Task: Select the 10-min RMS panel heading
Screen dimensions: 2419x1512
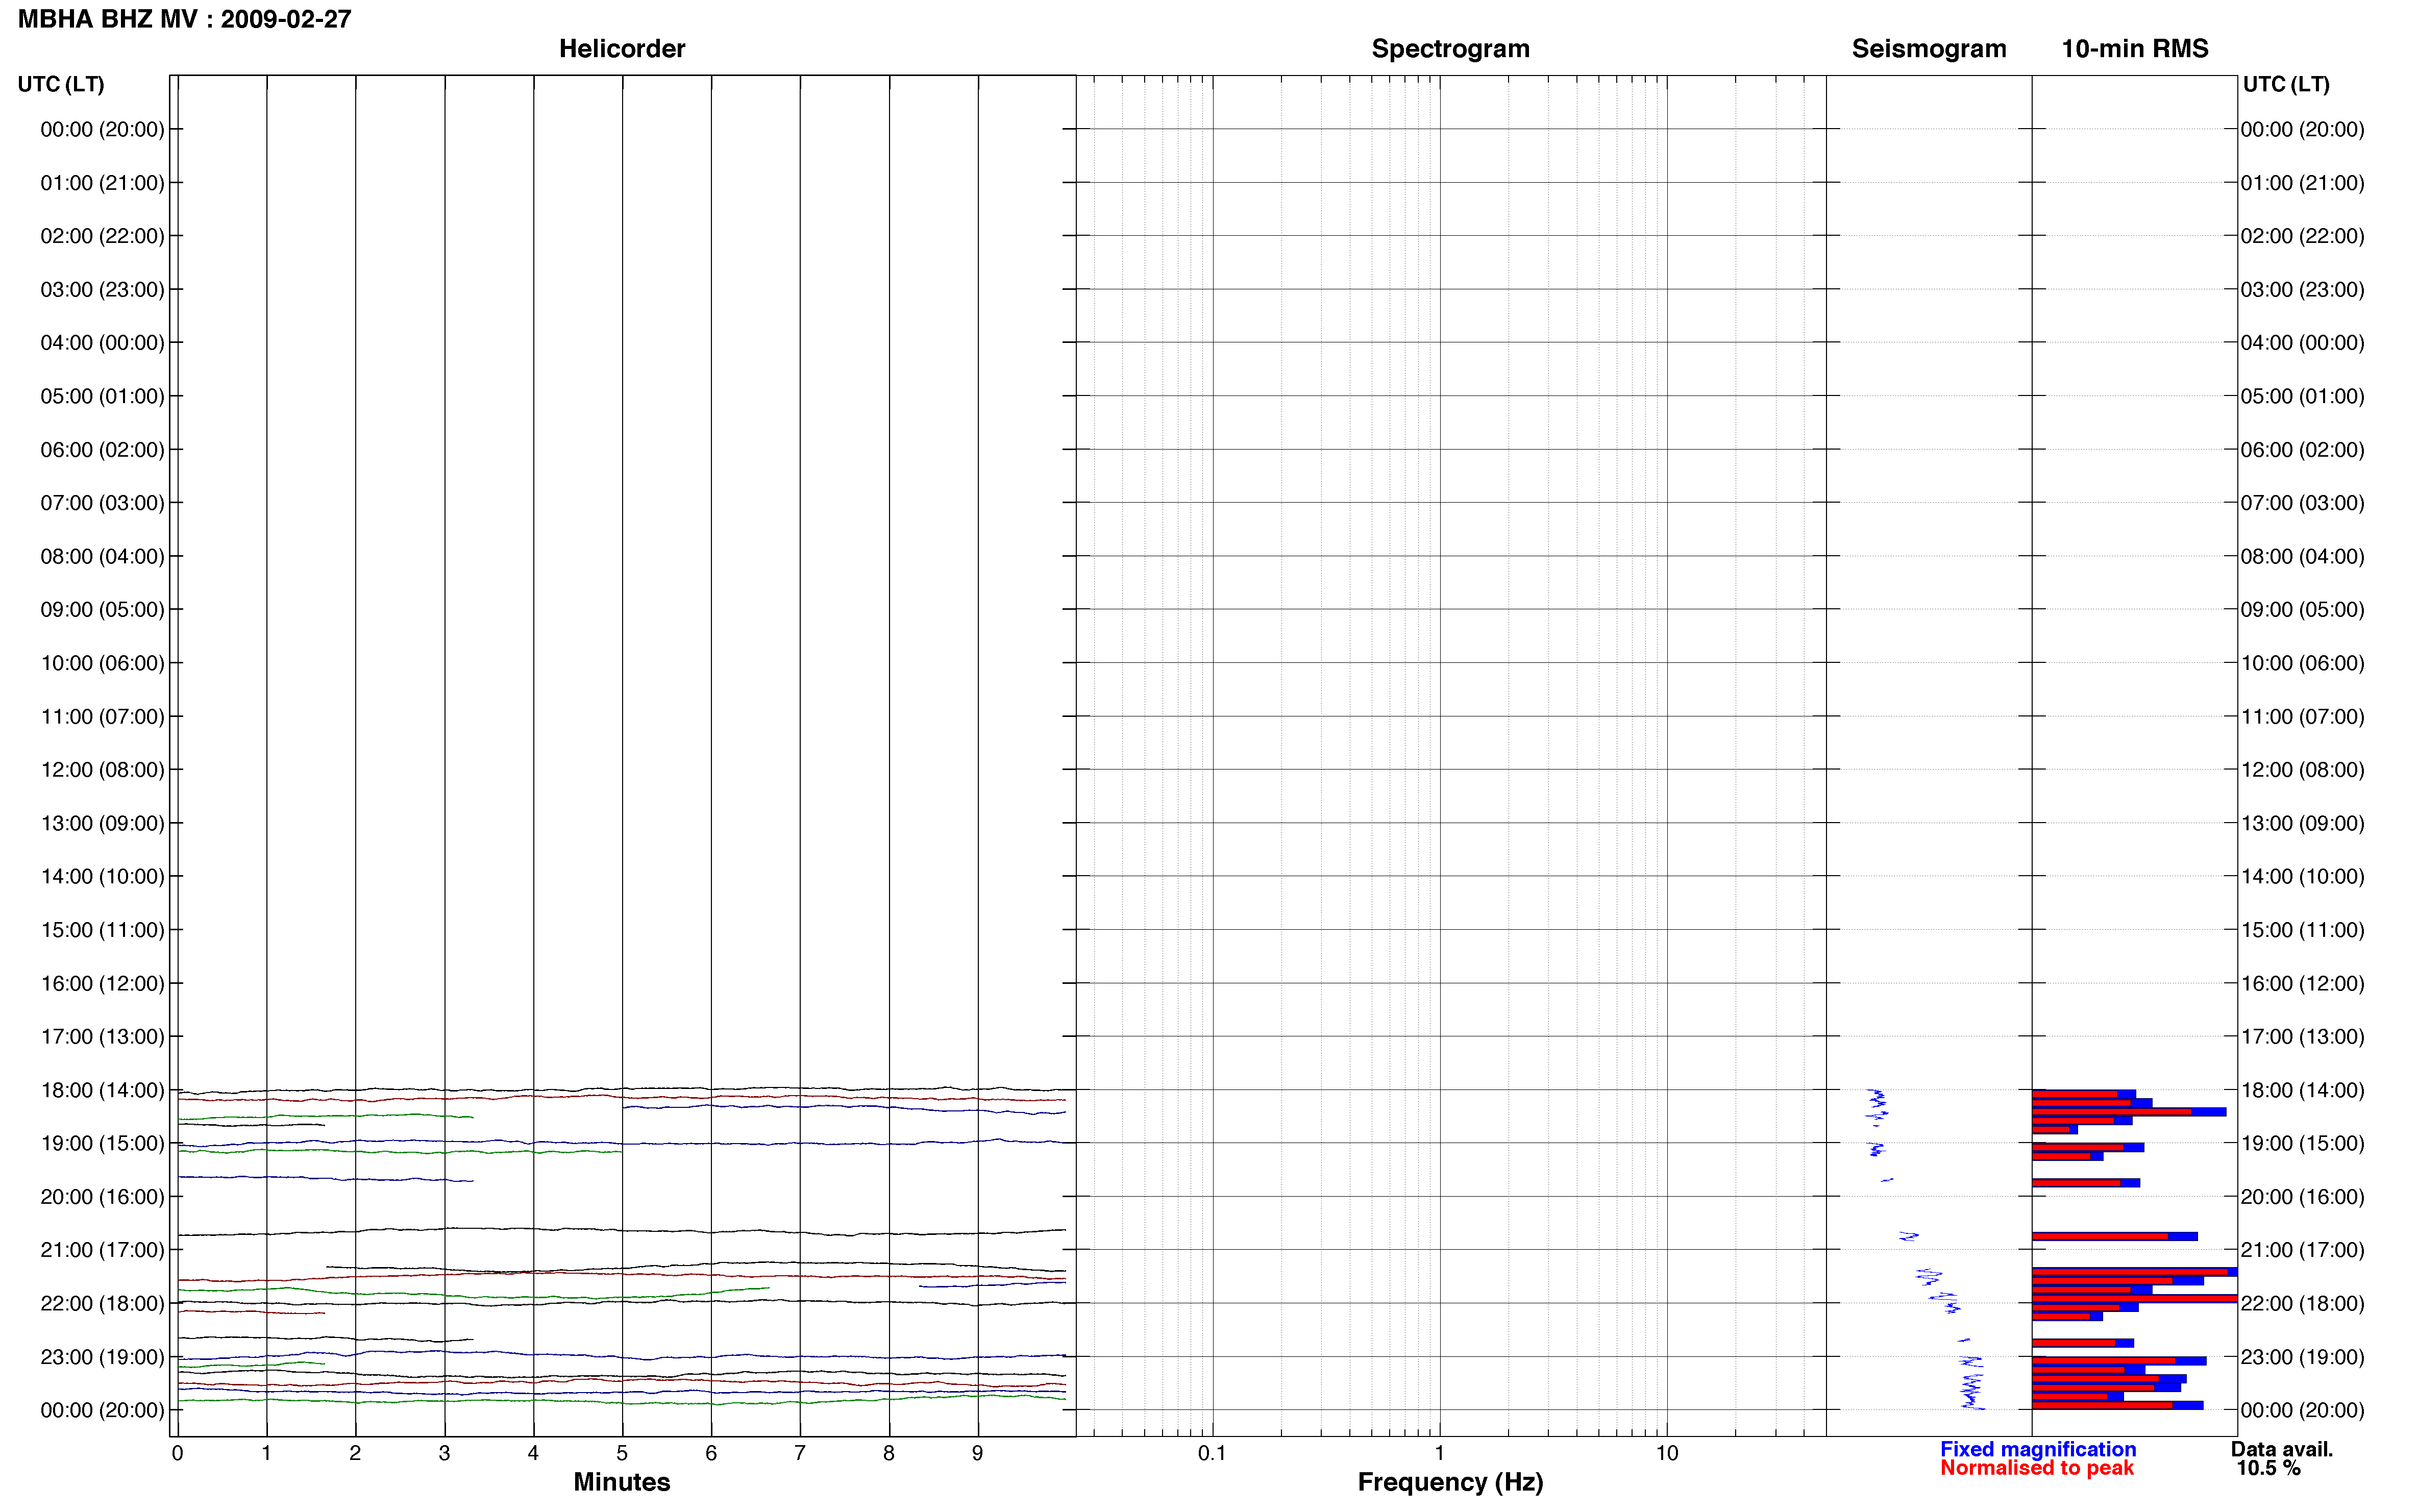Action: (x=2135, y=48)
